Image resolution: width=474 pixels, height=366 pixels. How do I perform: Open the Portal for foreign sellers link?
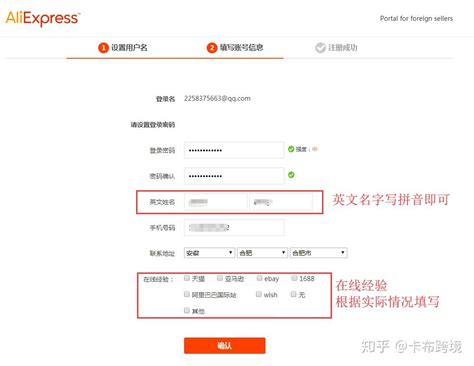coord(416,19)
